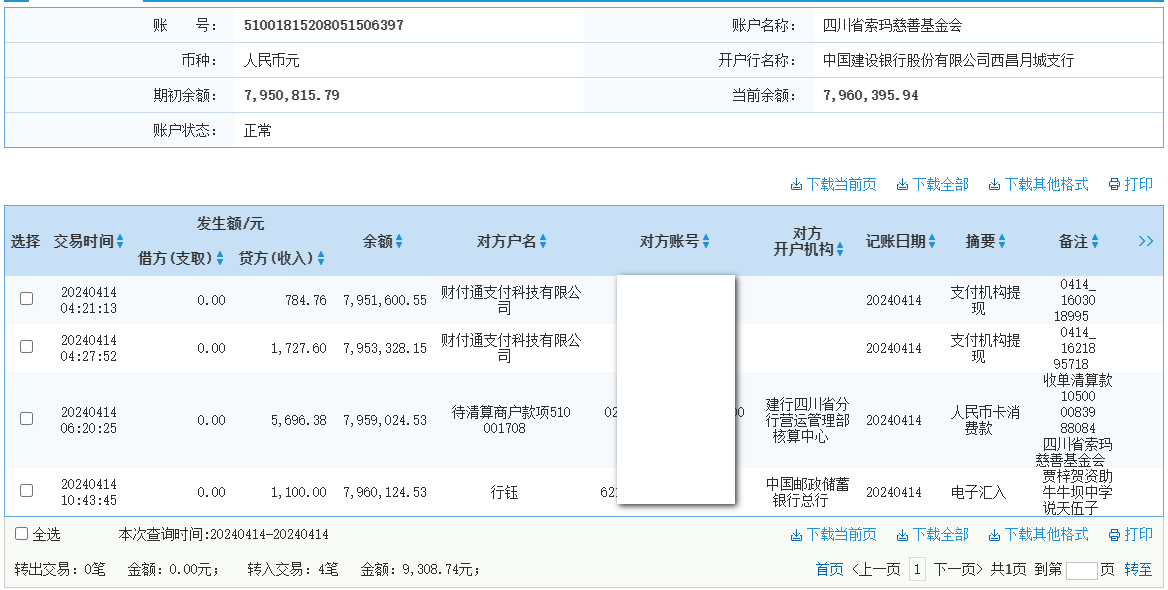This screenshot has height=590, width=1168.
Task: Sort by 备注 column arrows
Action: [x=1094, y=241]
